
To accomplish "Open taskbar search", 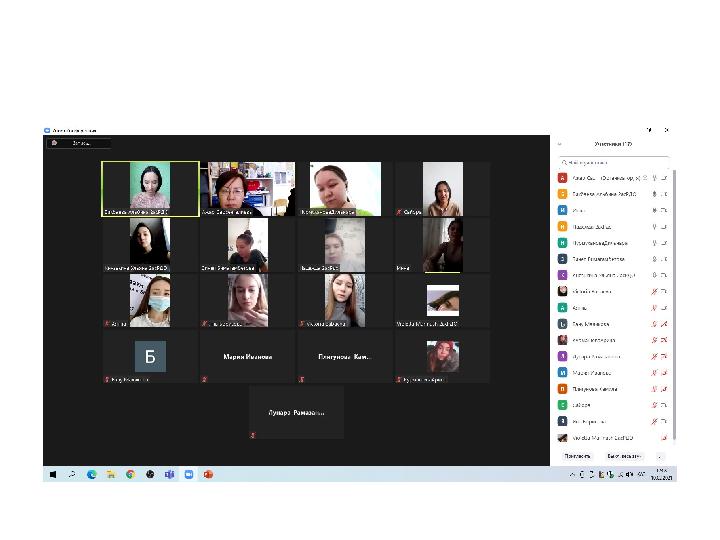I will (72, 474).
